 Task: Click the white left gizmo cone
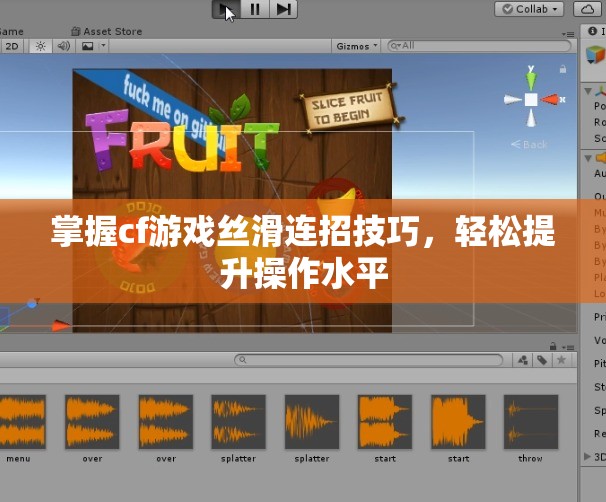(512, 100)
